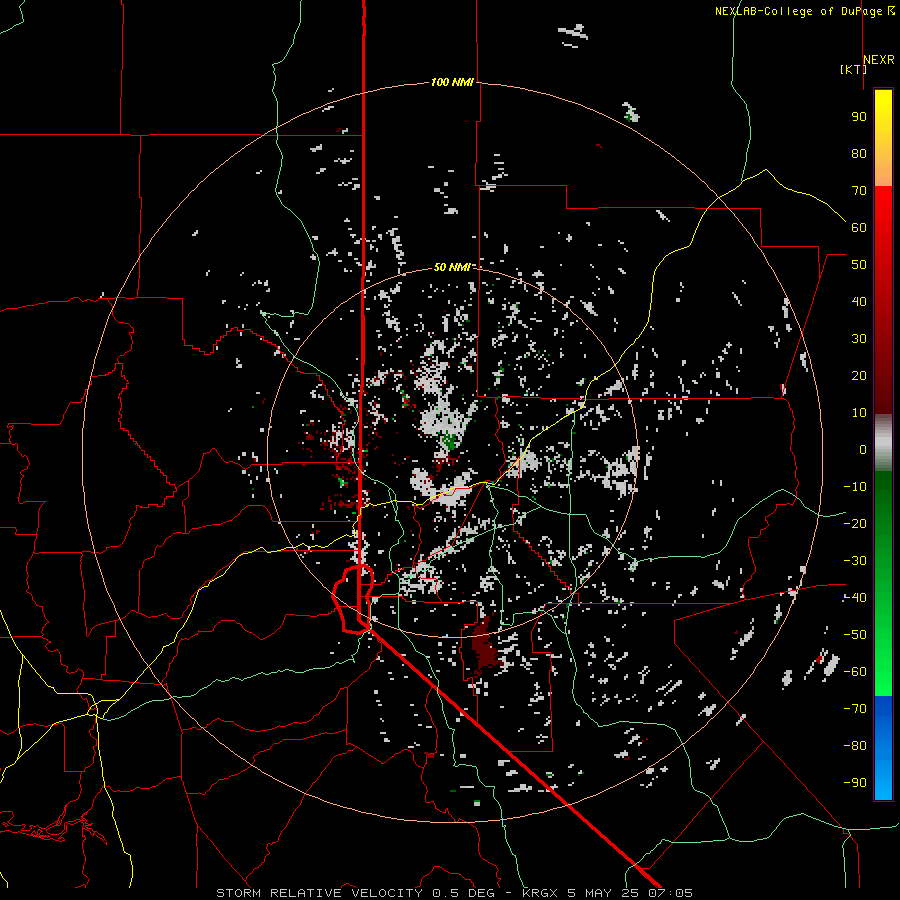Image resolution: width=900 pixels, height=900 pixels.
Task: Click the [KT] units label
Action: (853, 69)
